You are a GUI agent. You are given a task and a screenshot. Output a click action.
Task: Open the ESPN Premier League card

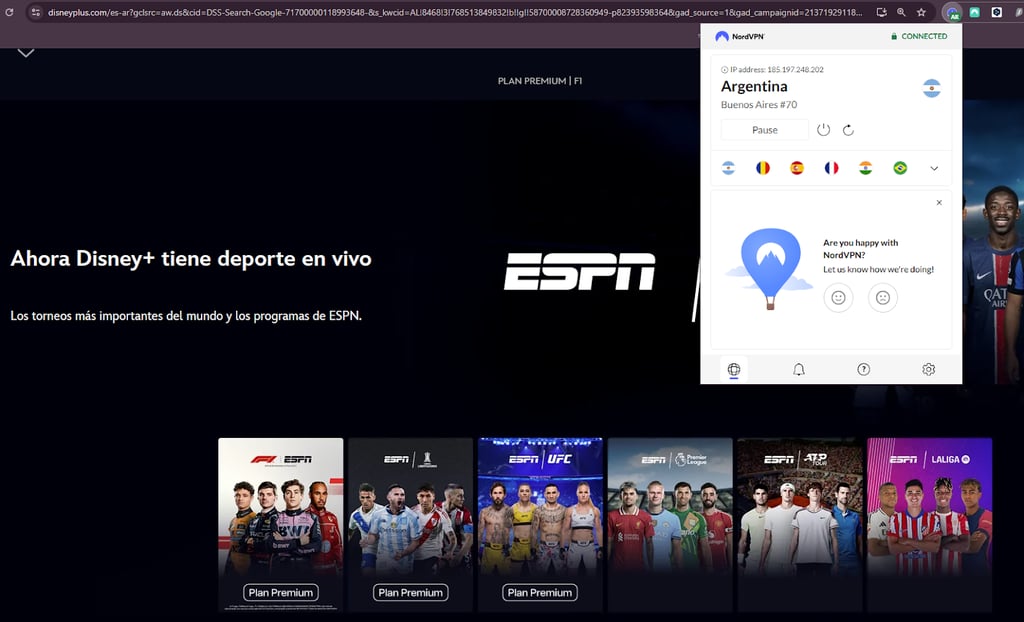click(670, 525)
